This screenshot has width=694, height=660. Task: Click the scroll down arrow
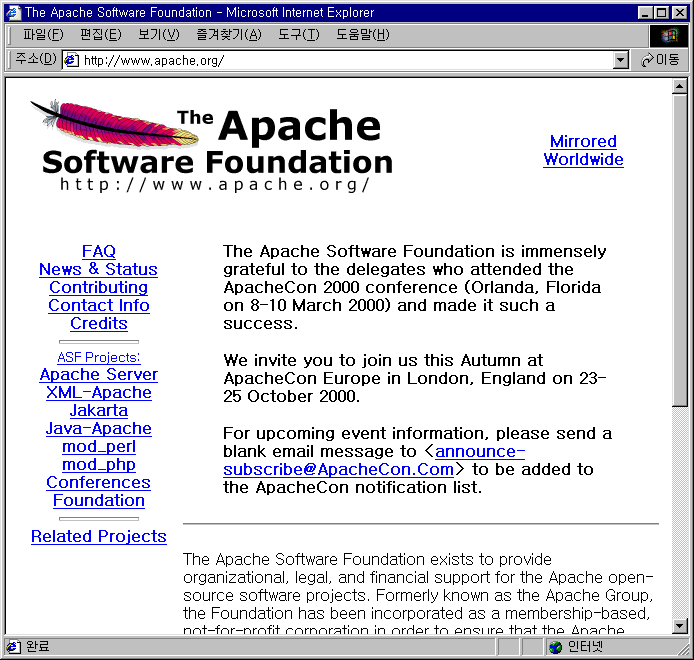point(679,626)
